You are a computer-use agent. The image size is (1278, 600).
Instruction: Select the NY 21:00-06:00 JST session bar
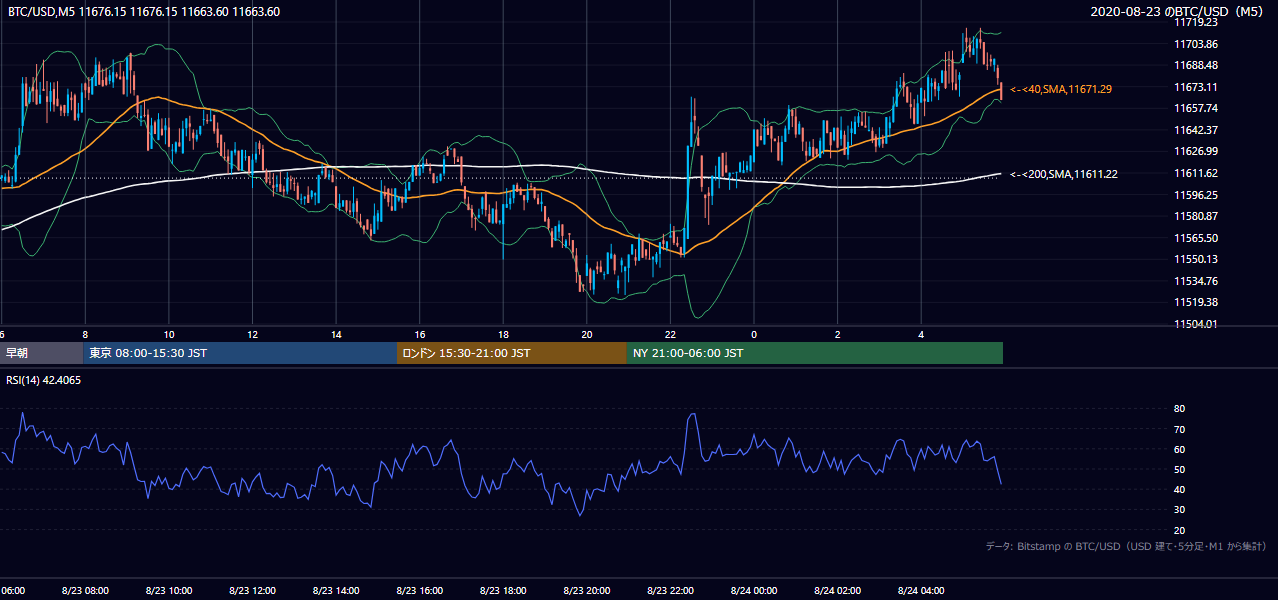point(815,353)
